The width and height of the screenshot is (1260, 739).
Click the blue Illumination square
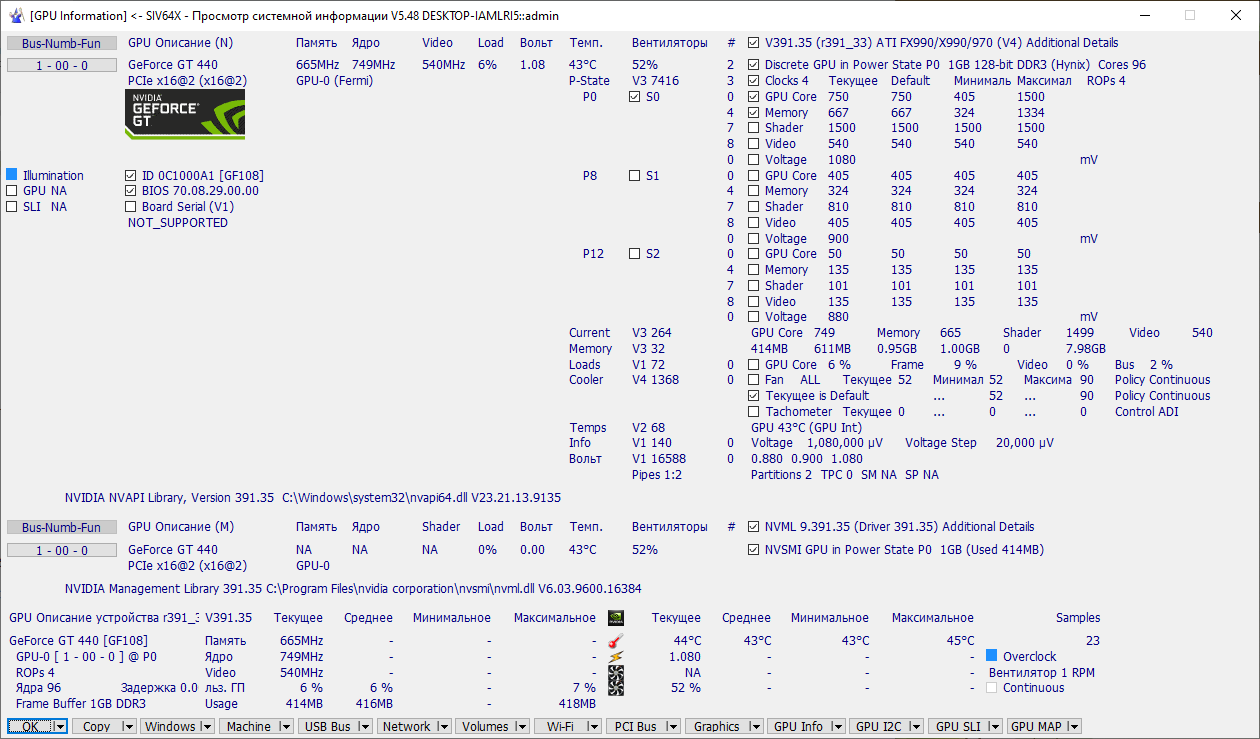[12, 175]
